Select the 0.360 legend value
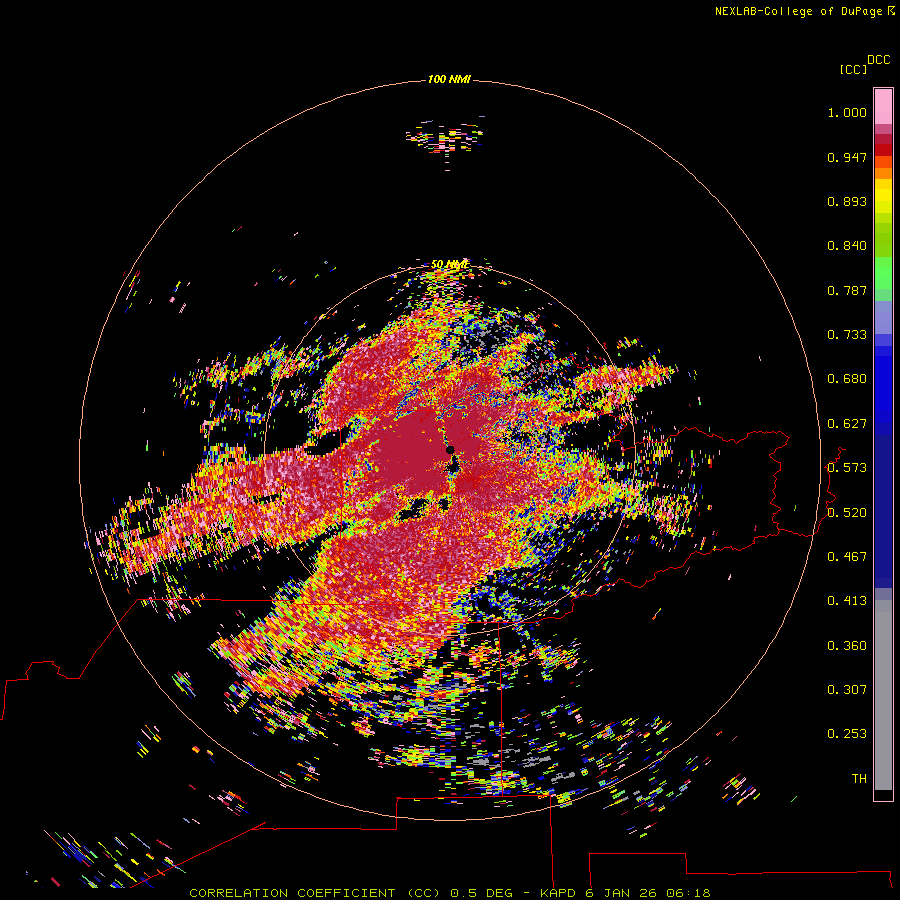Viewport: 900px width, 900px height. coord(847,645)
